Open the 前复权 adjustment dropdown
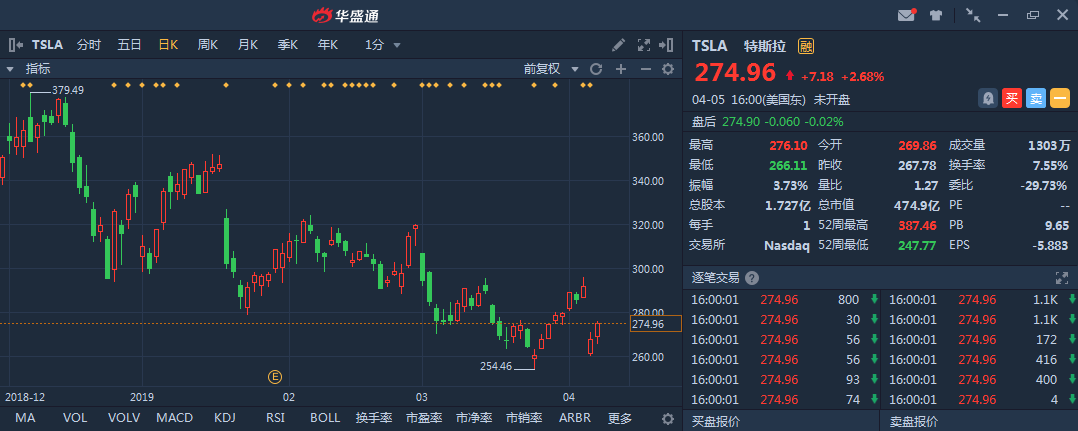Viewport: 1078px width, 431px height. 551,69
